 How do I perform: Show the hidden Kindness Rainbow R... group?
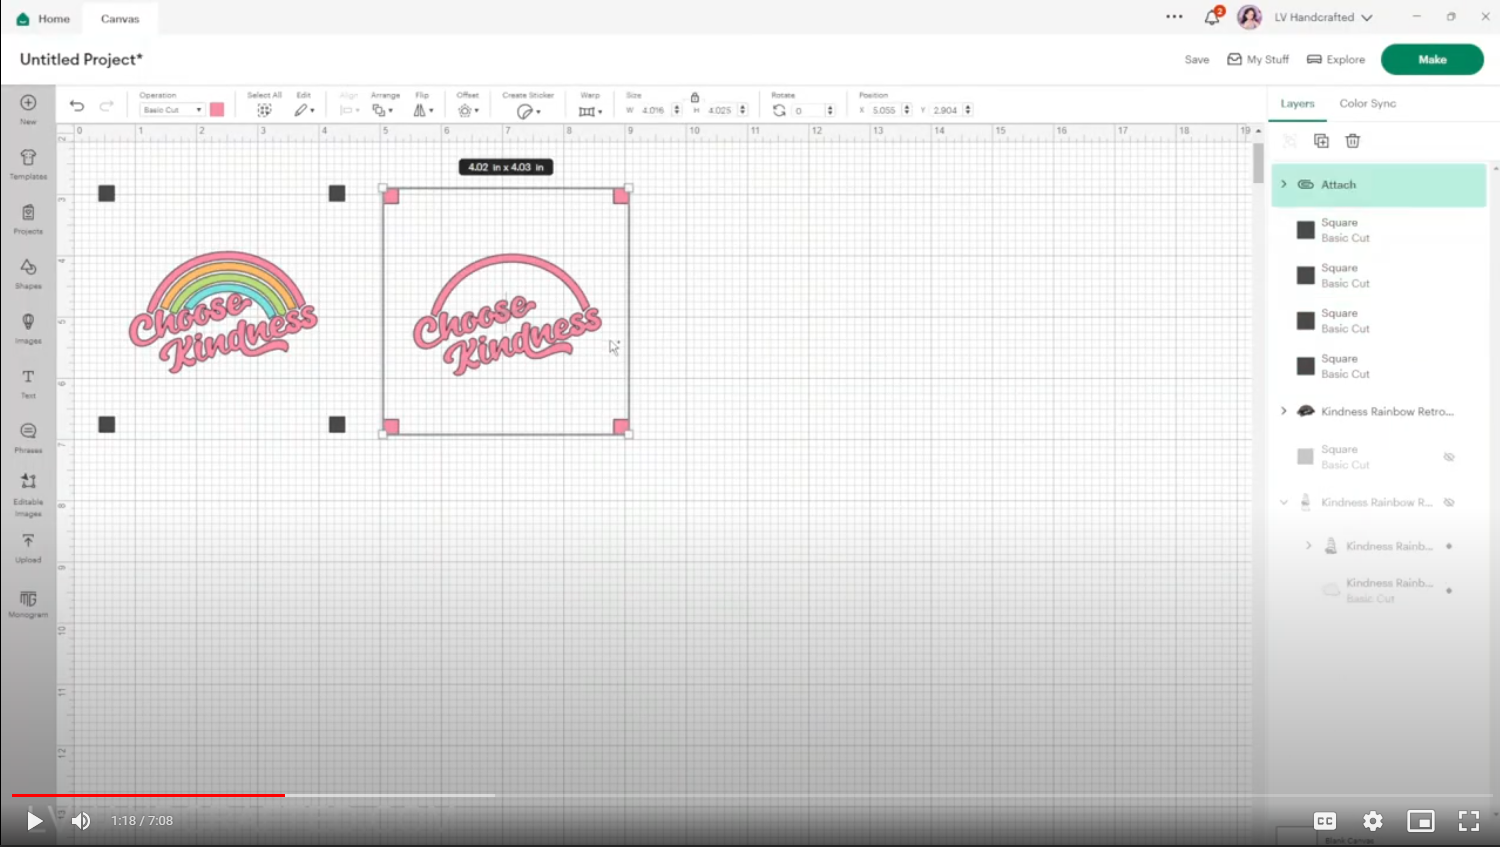point(1449,502)
